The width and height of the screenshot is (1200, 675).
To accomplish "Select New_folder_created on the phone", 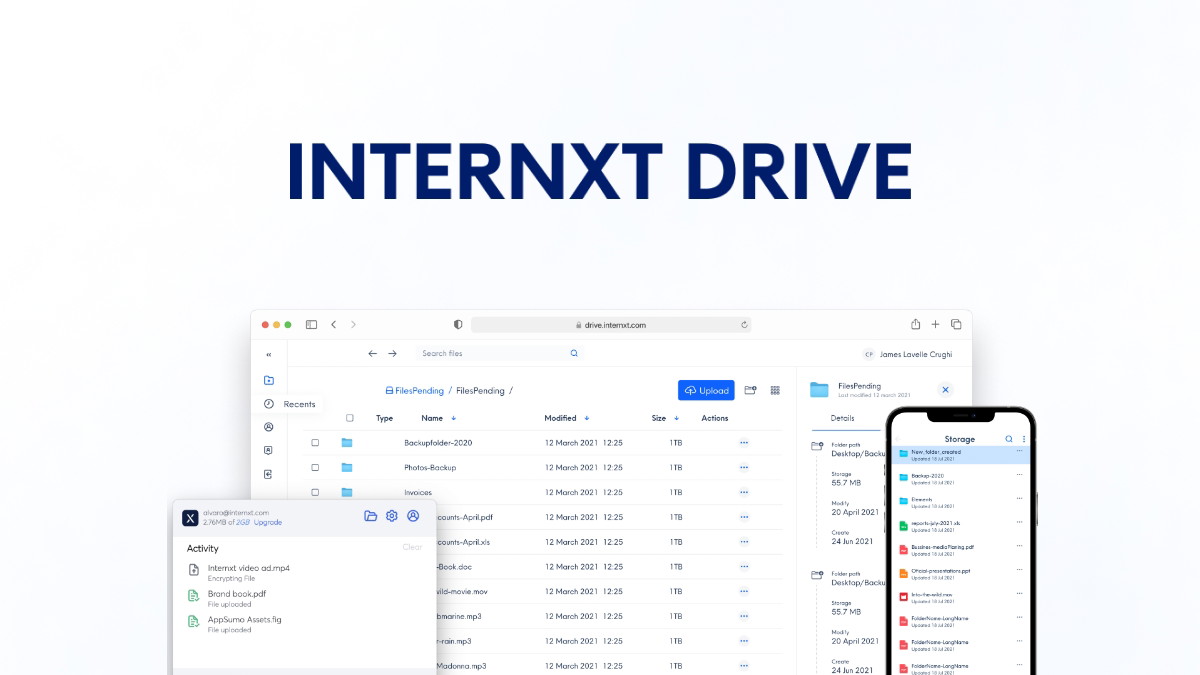I will pyautogui.click(x=960, y=454).
